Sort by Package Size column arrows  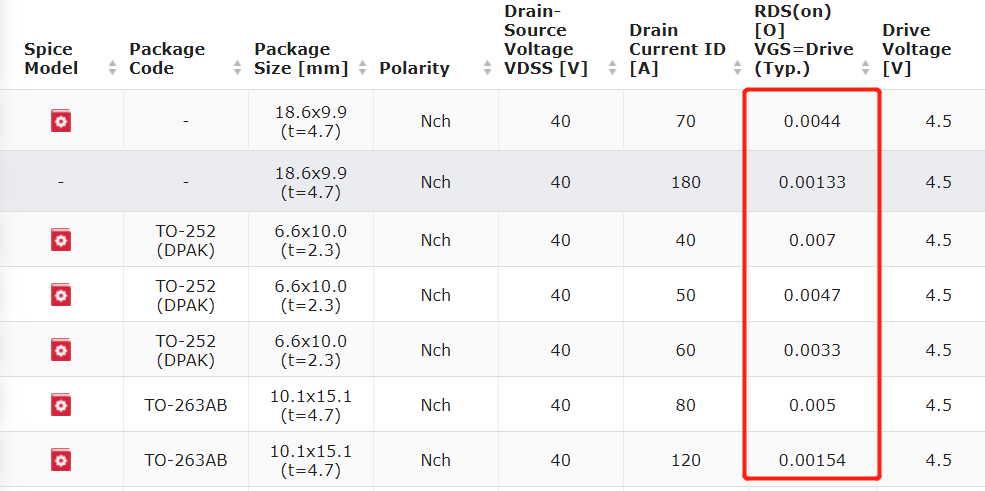(x=362, y=68)
